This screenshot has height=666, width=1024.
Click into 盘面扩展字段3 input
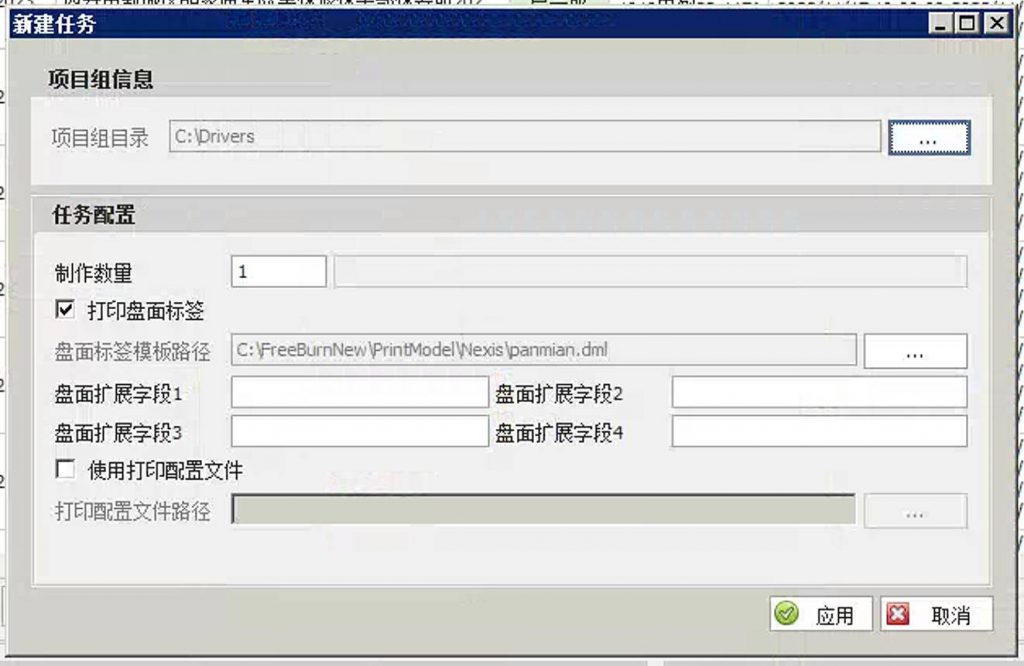(360, 432)
